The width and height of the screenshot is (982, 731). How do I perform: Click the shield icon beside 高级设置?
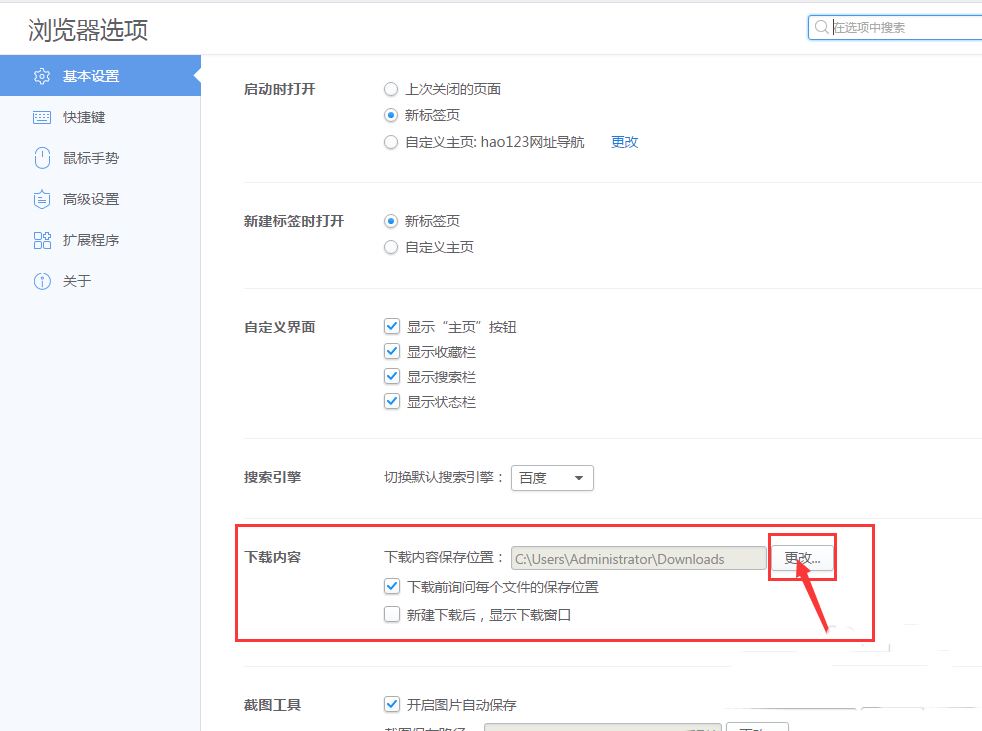coord(41,198)
